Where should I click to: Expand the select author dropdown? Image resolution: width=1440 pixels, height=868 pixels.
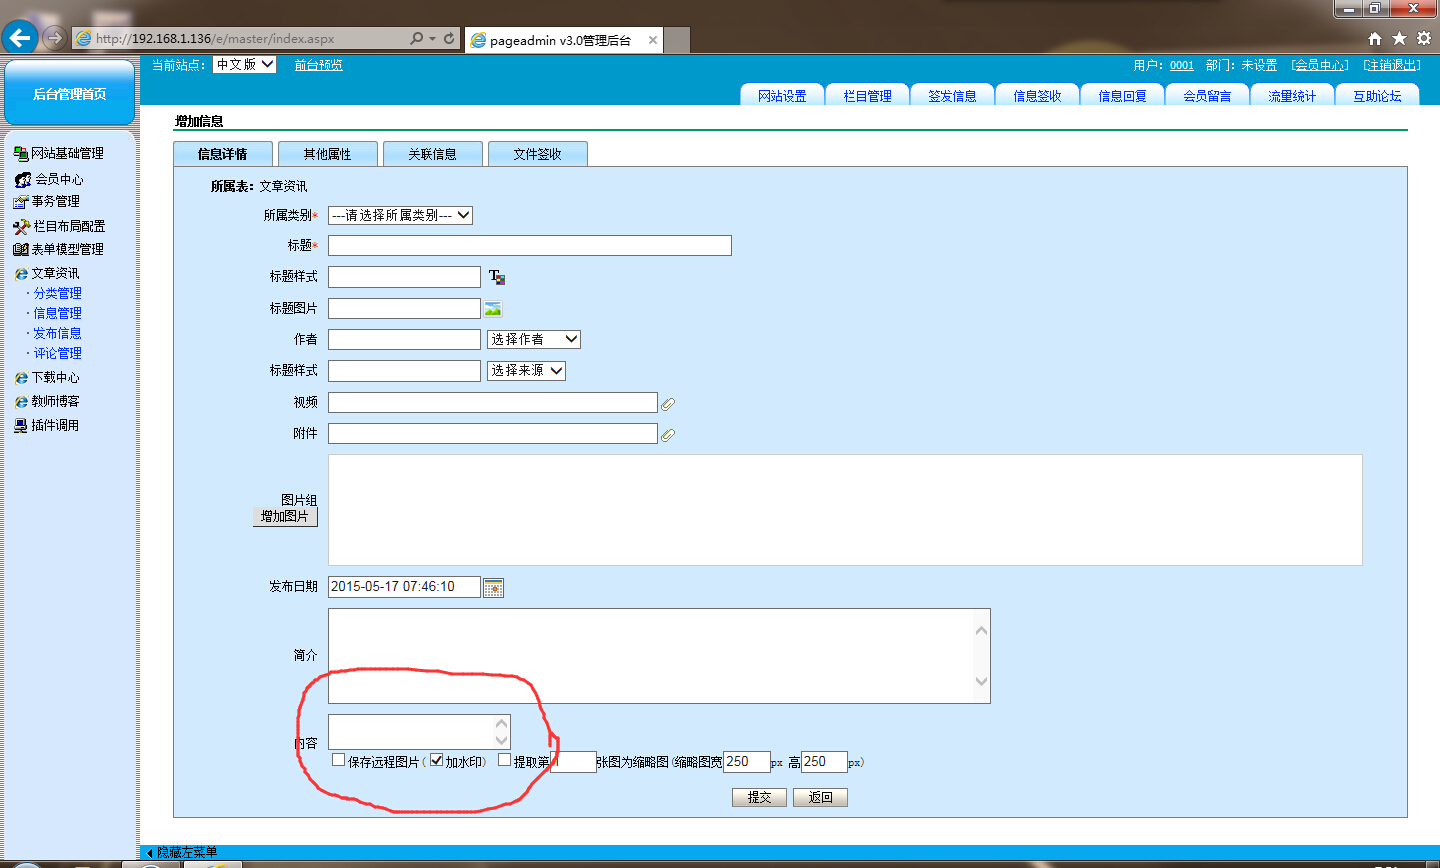click(534, 340)
